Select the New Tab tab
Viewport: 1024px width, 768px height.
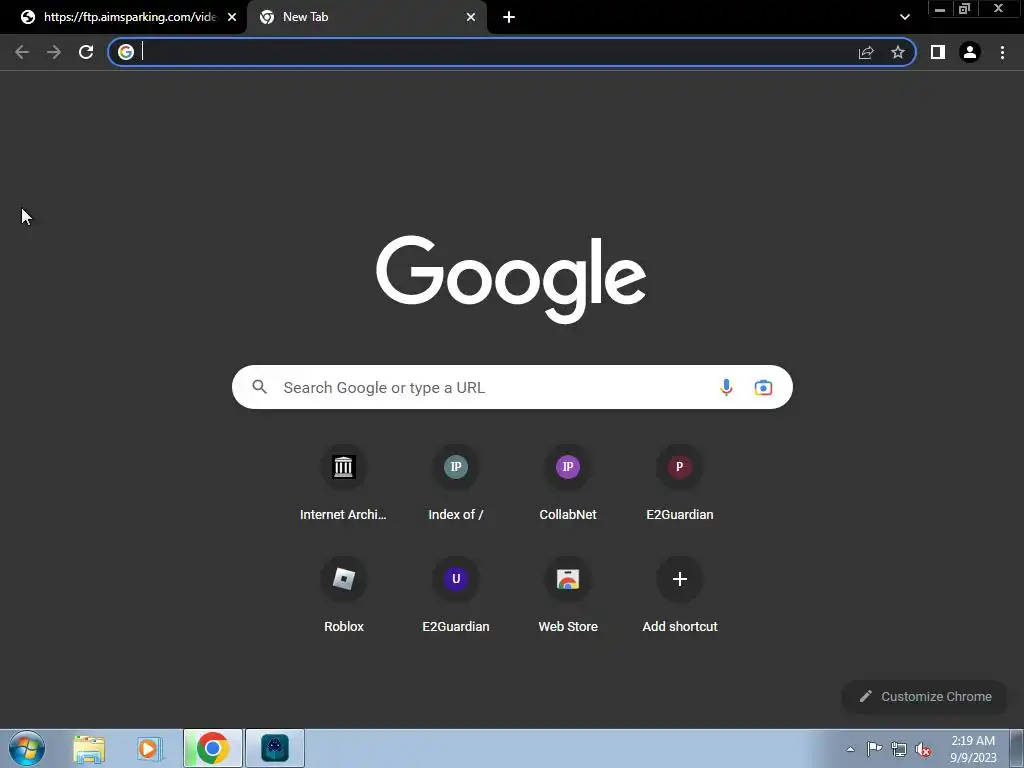click(x=366, y=17)
